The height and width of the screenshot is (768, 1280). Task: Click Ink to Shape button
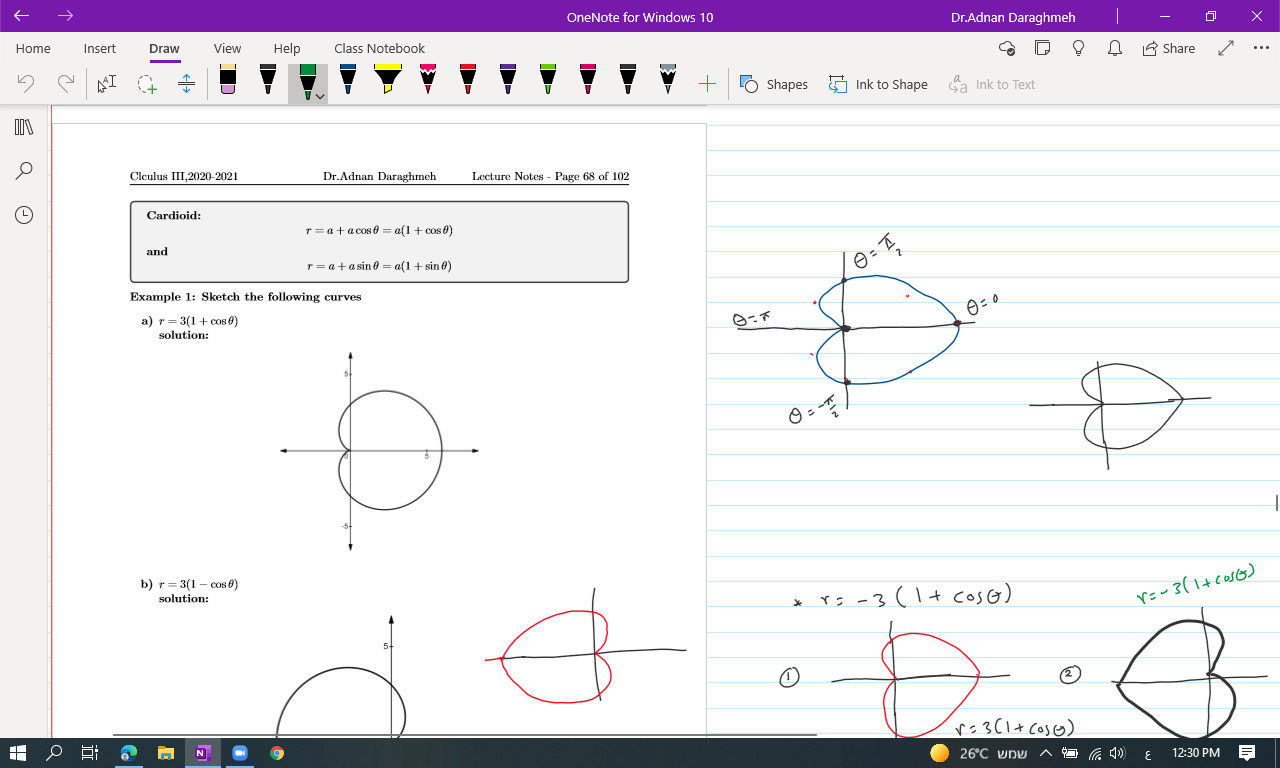pos(878,85)
